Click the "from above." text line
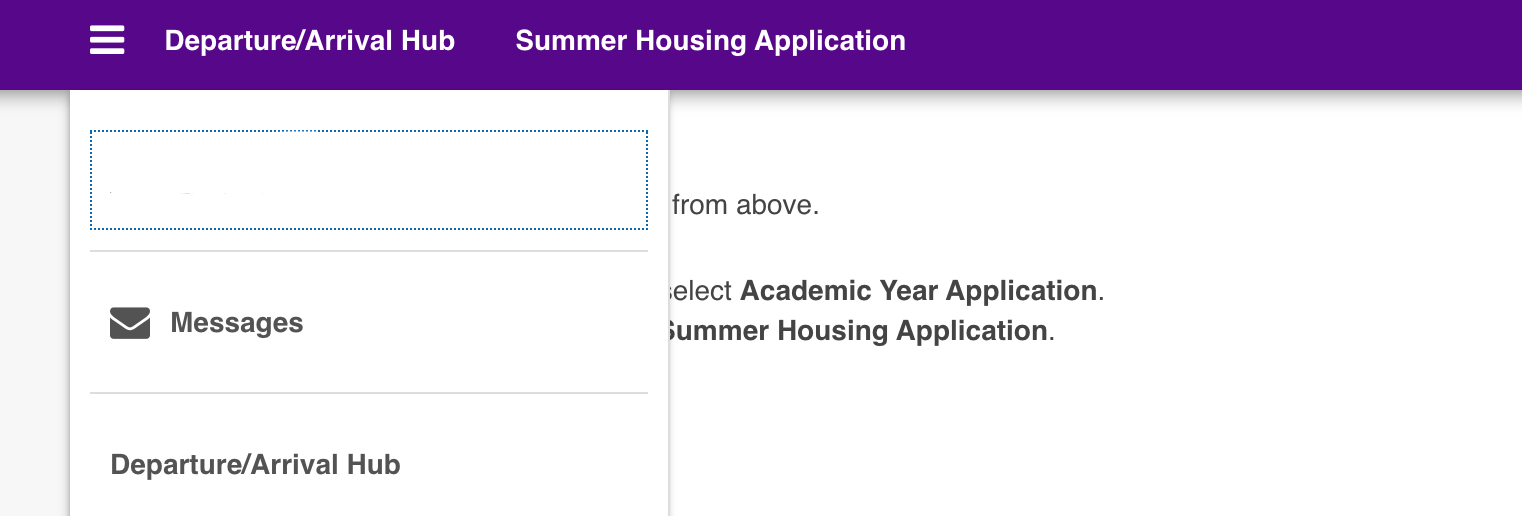1522x516 pixels. pyautogui.click(x=745, y=205)
